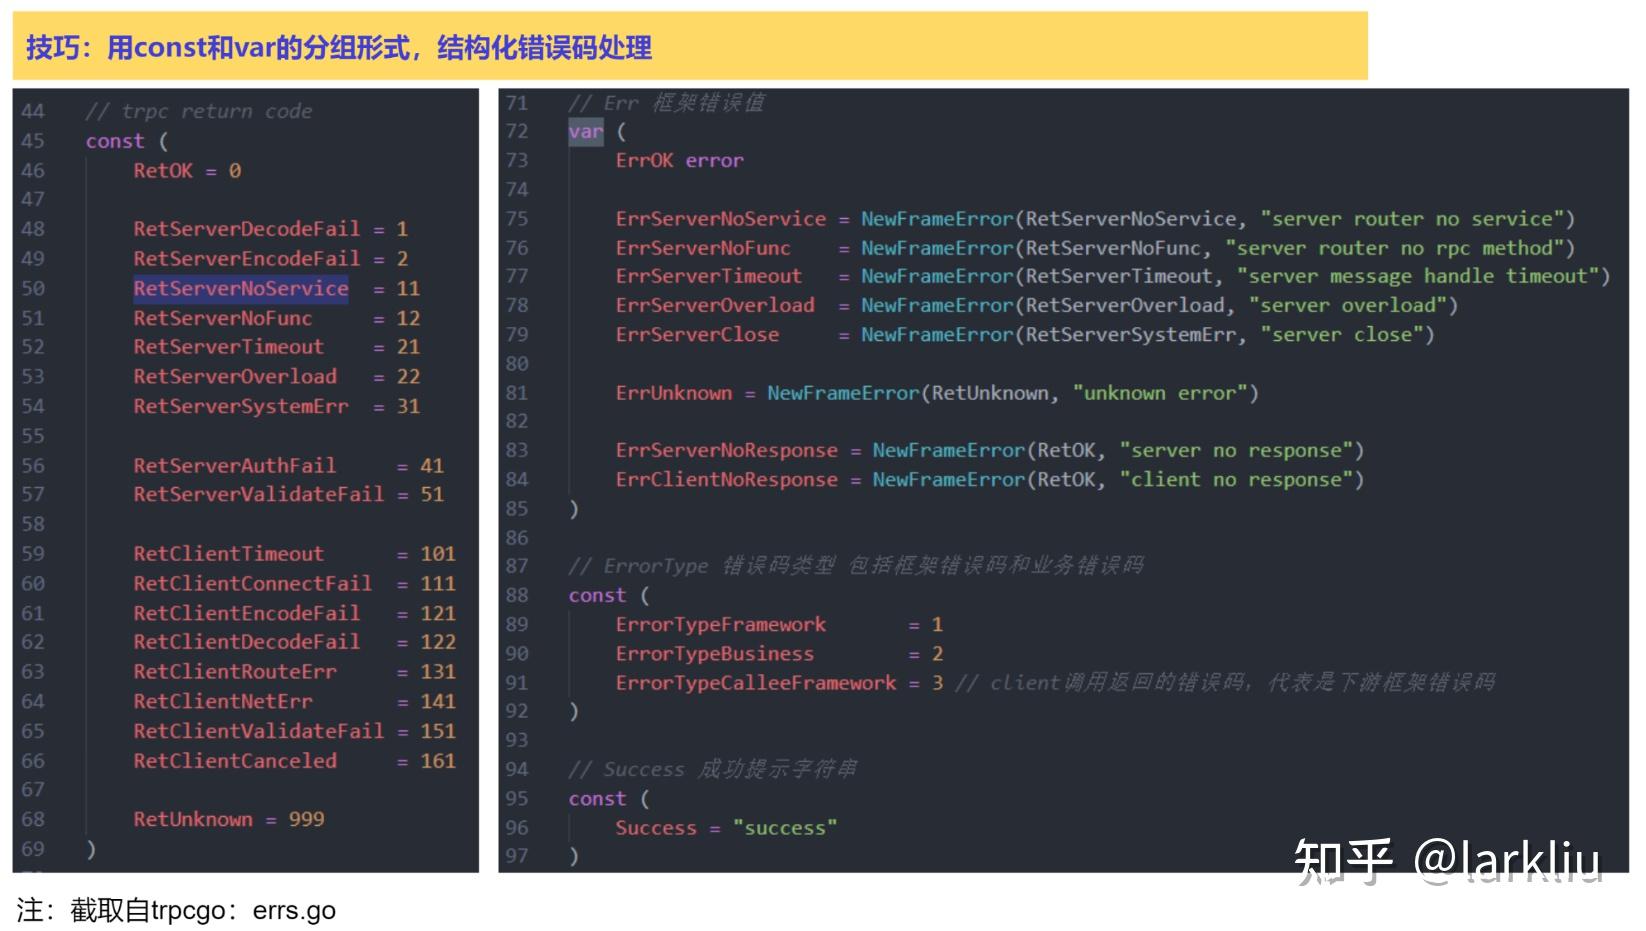Click ErrorTypeCalleeFramework on line 91
1646x931 pixels.
pyautogui.click(x=756, y=683)
